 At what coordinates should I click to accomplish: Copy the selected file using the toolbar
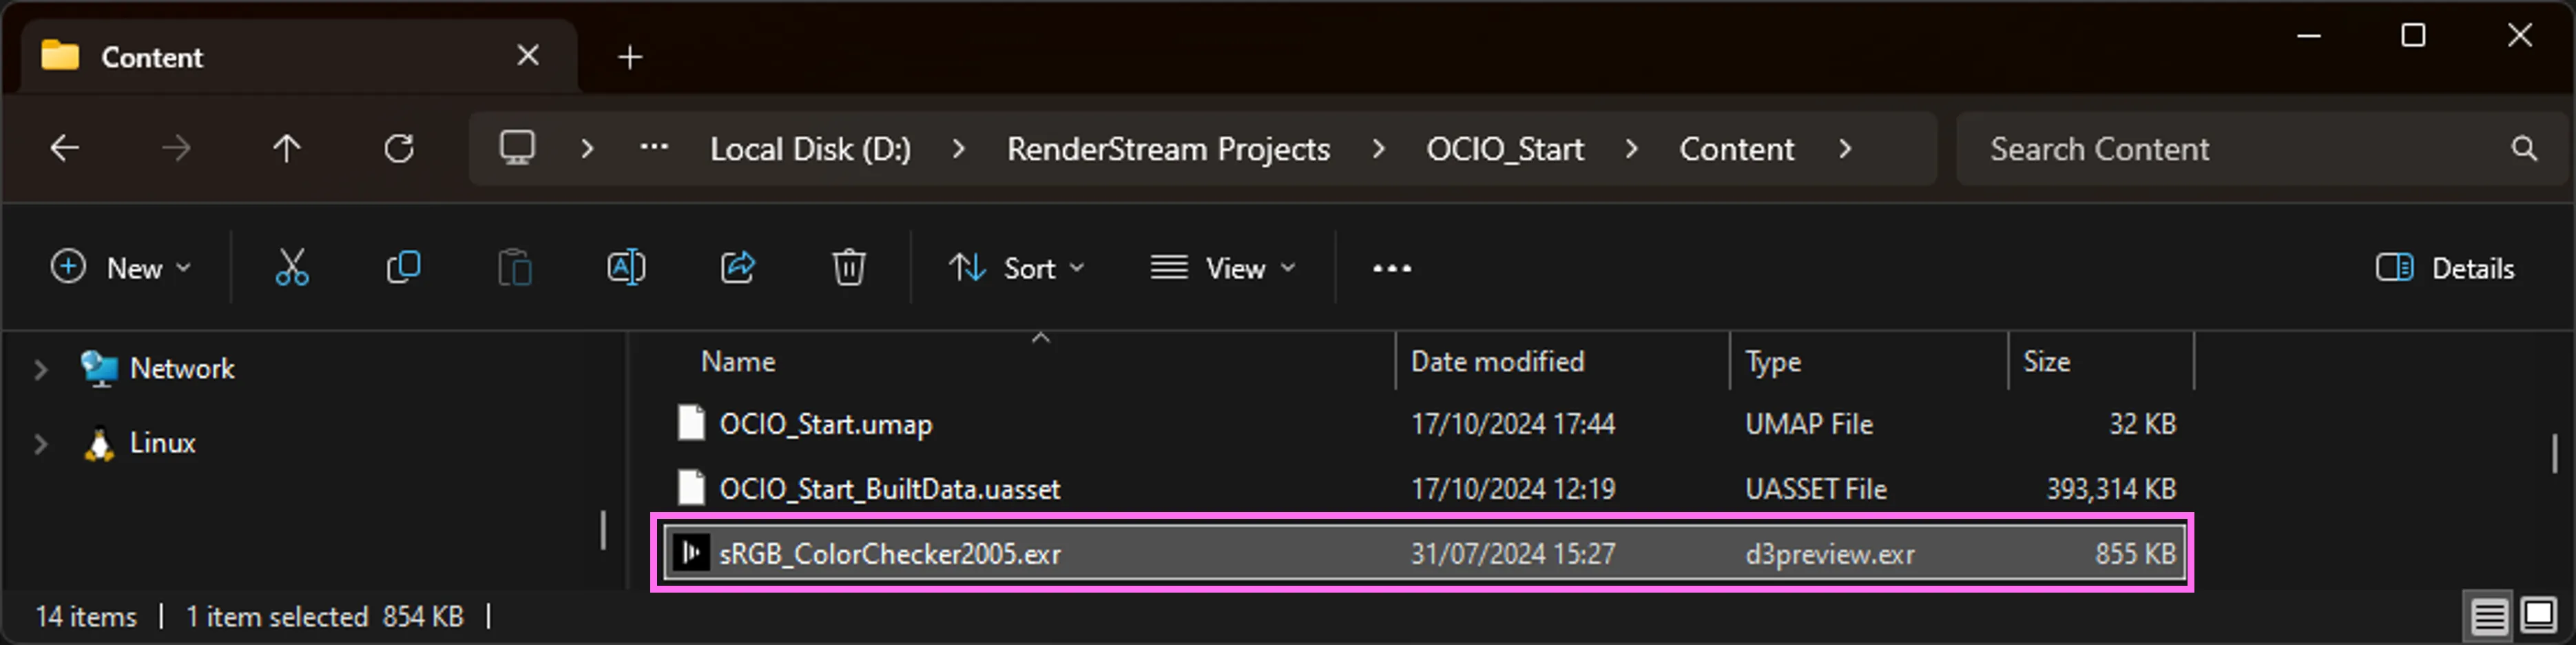click(x=403, y=267)
